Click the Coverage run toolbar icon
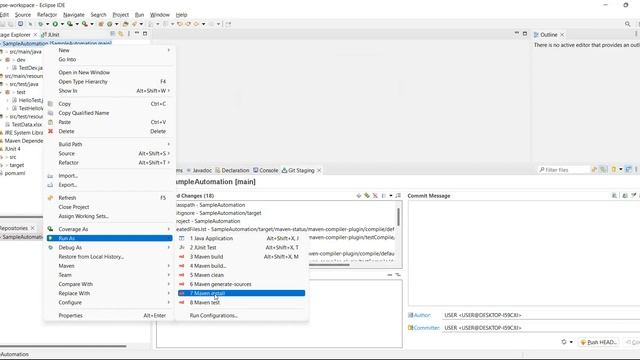640x360 pixels. [70, 24]
